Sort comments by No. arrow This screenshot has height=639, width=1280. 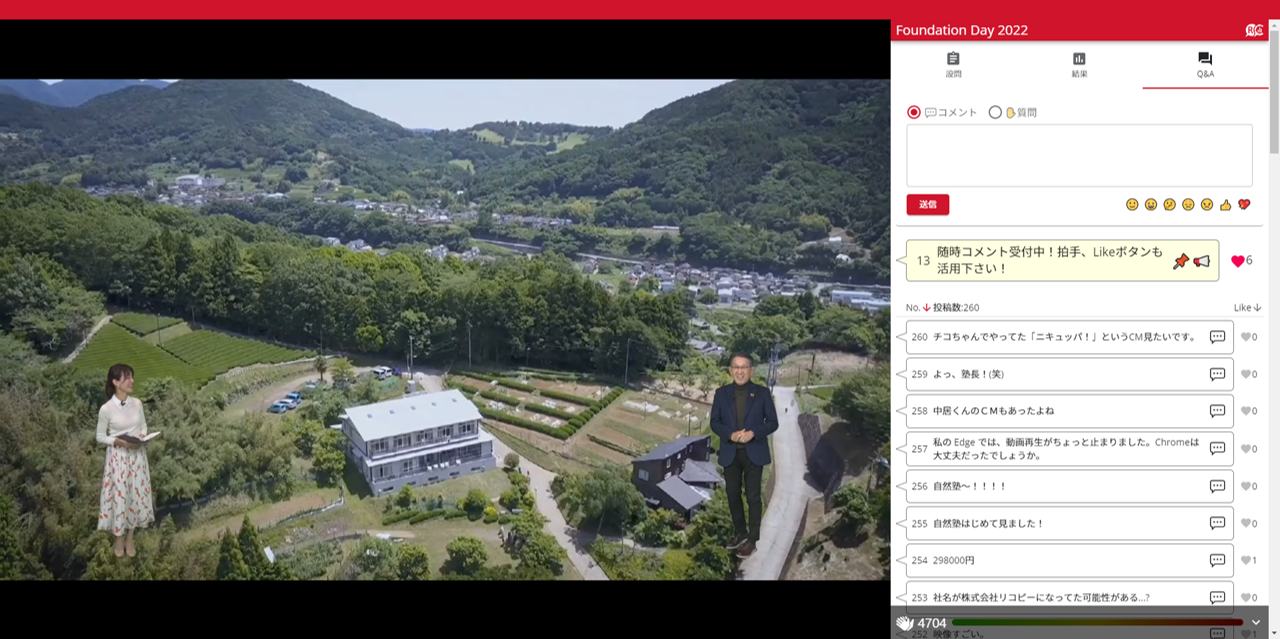click(x=926, y=308)
